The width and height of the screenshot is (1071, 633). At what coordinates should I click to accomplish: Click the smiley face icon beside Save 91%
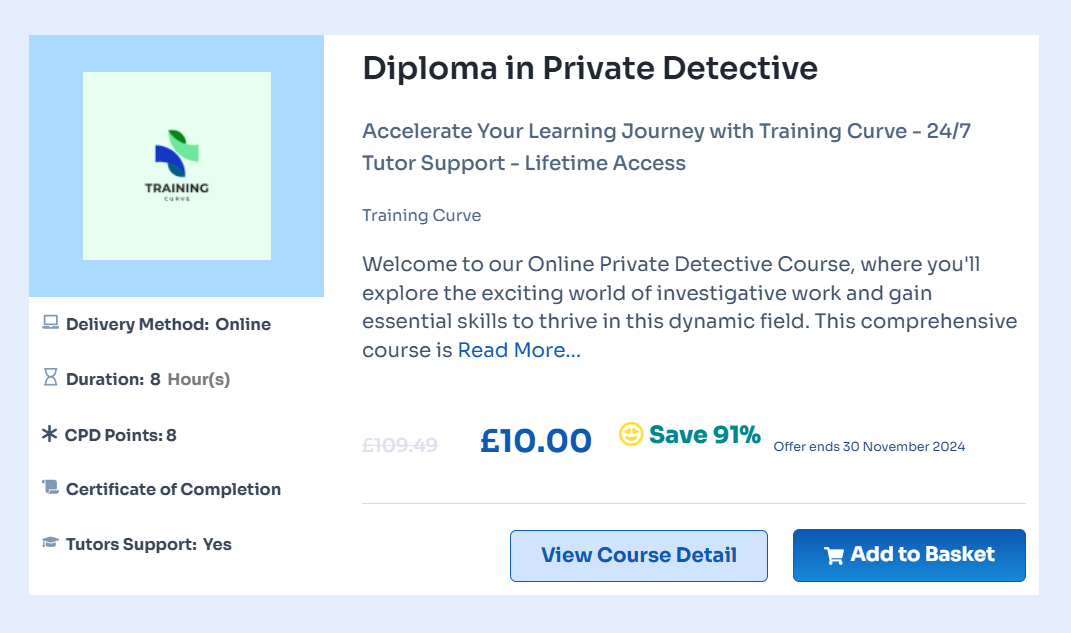[631, 434]
